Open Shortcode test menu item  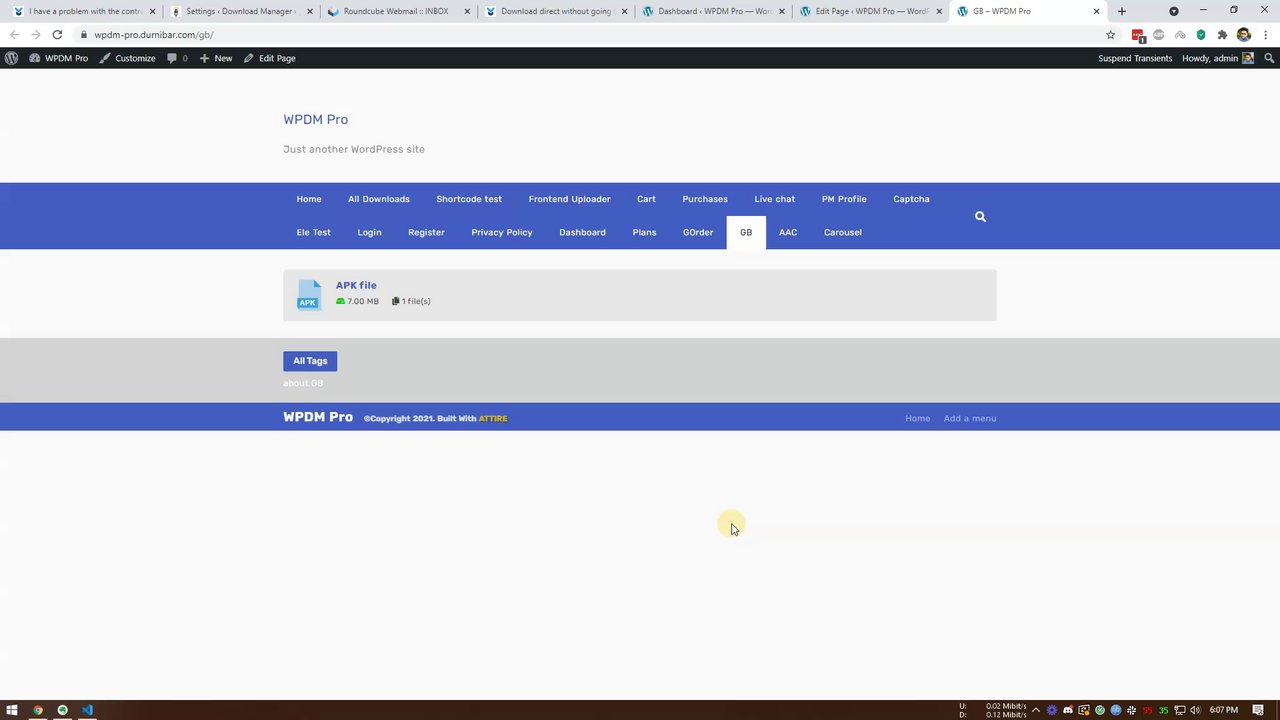click(469, 199)
